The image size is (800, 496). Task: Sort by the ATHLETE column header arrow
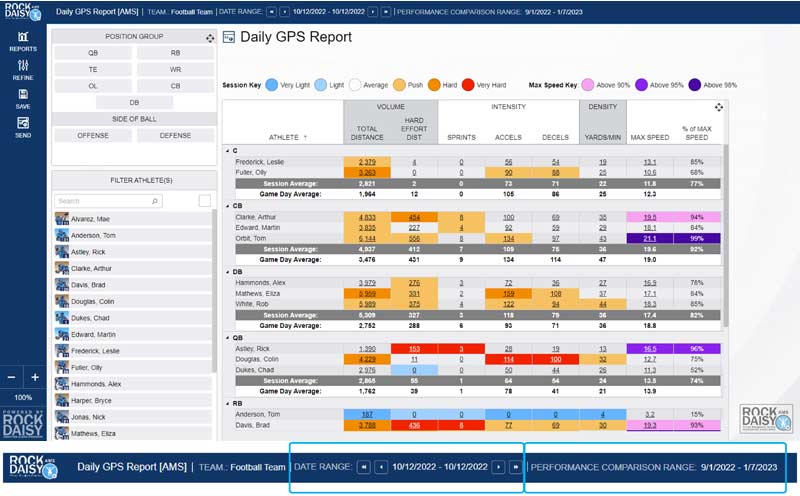point(305,137)
